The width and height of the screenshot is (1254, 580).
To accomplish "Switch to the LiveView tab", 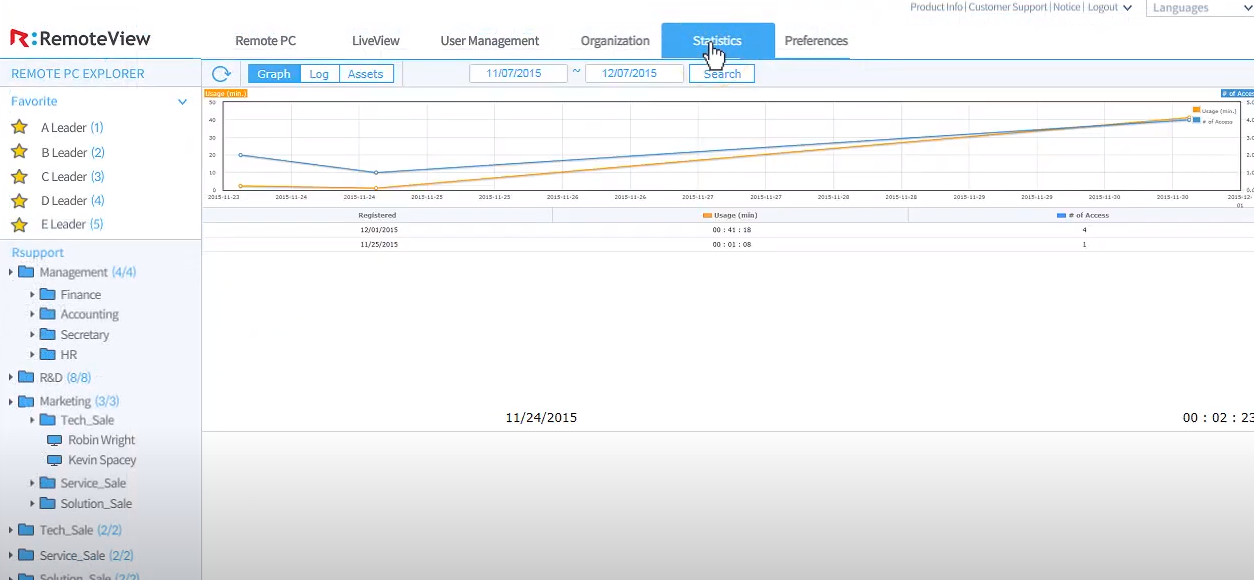I will 376,41.
